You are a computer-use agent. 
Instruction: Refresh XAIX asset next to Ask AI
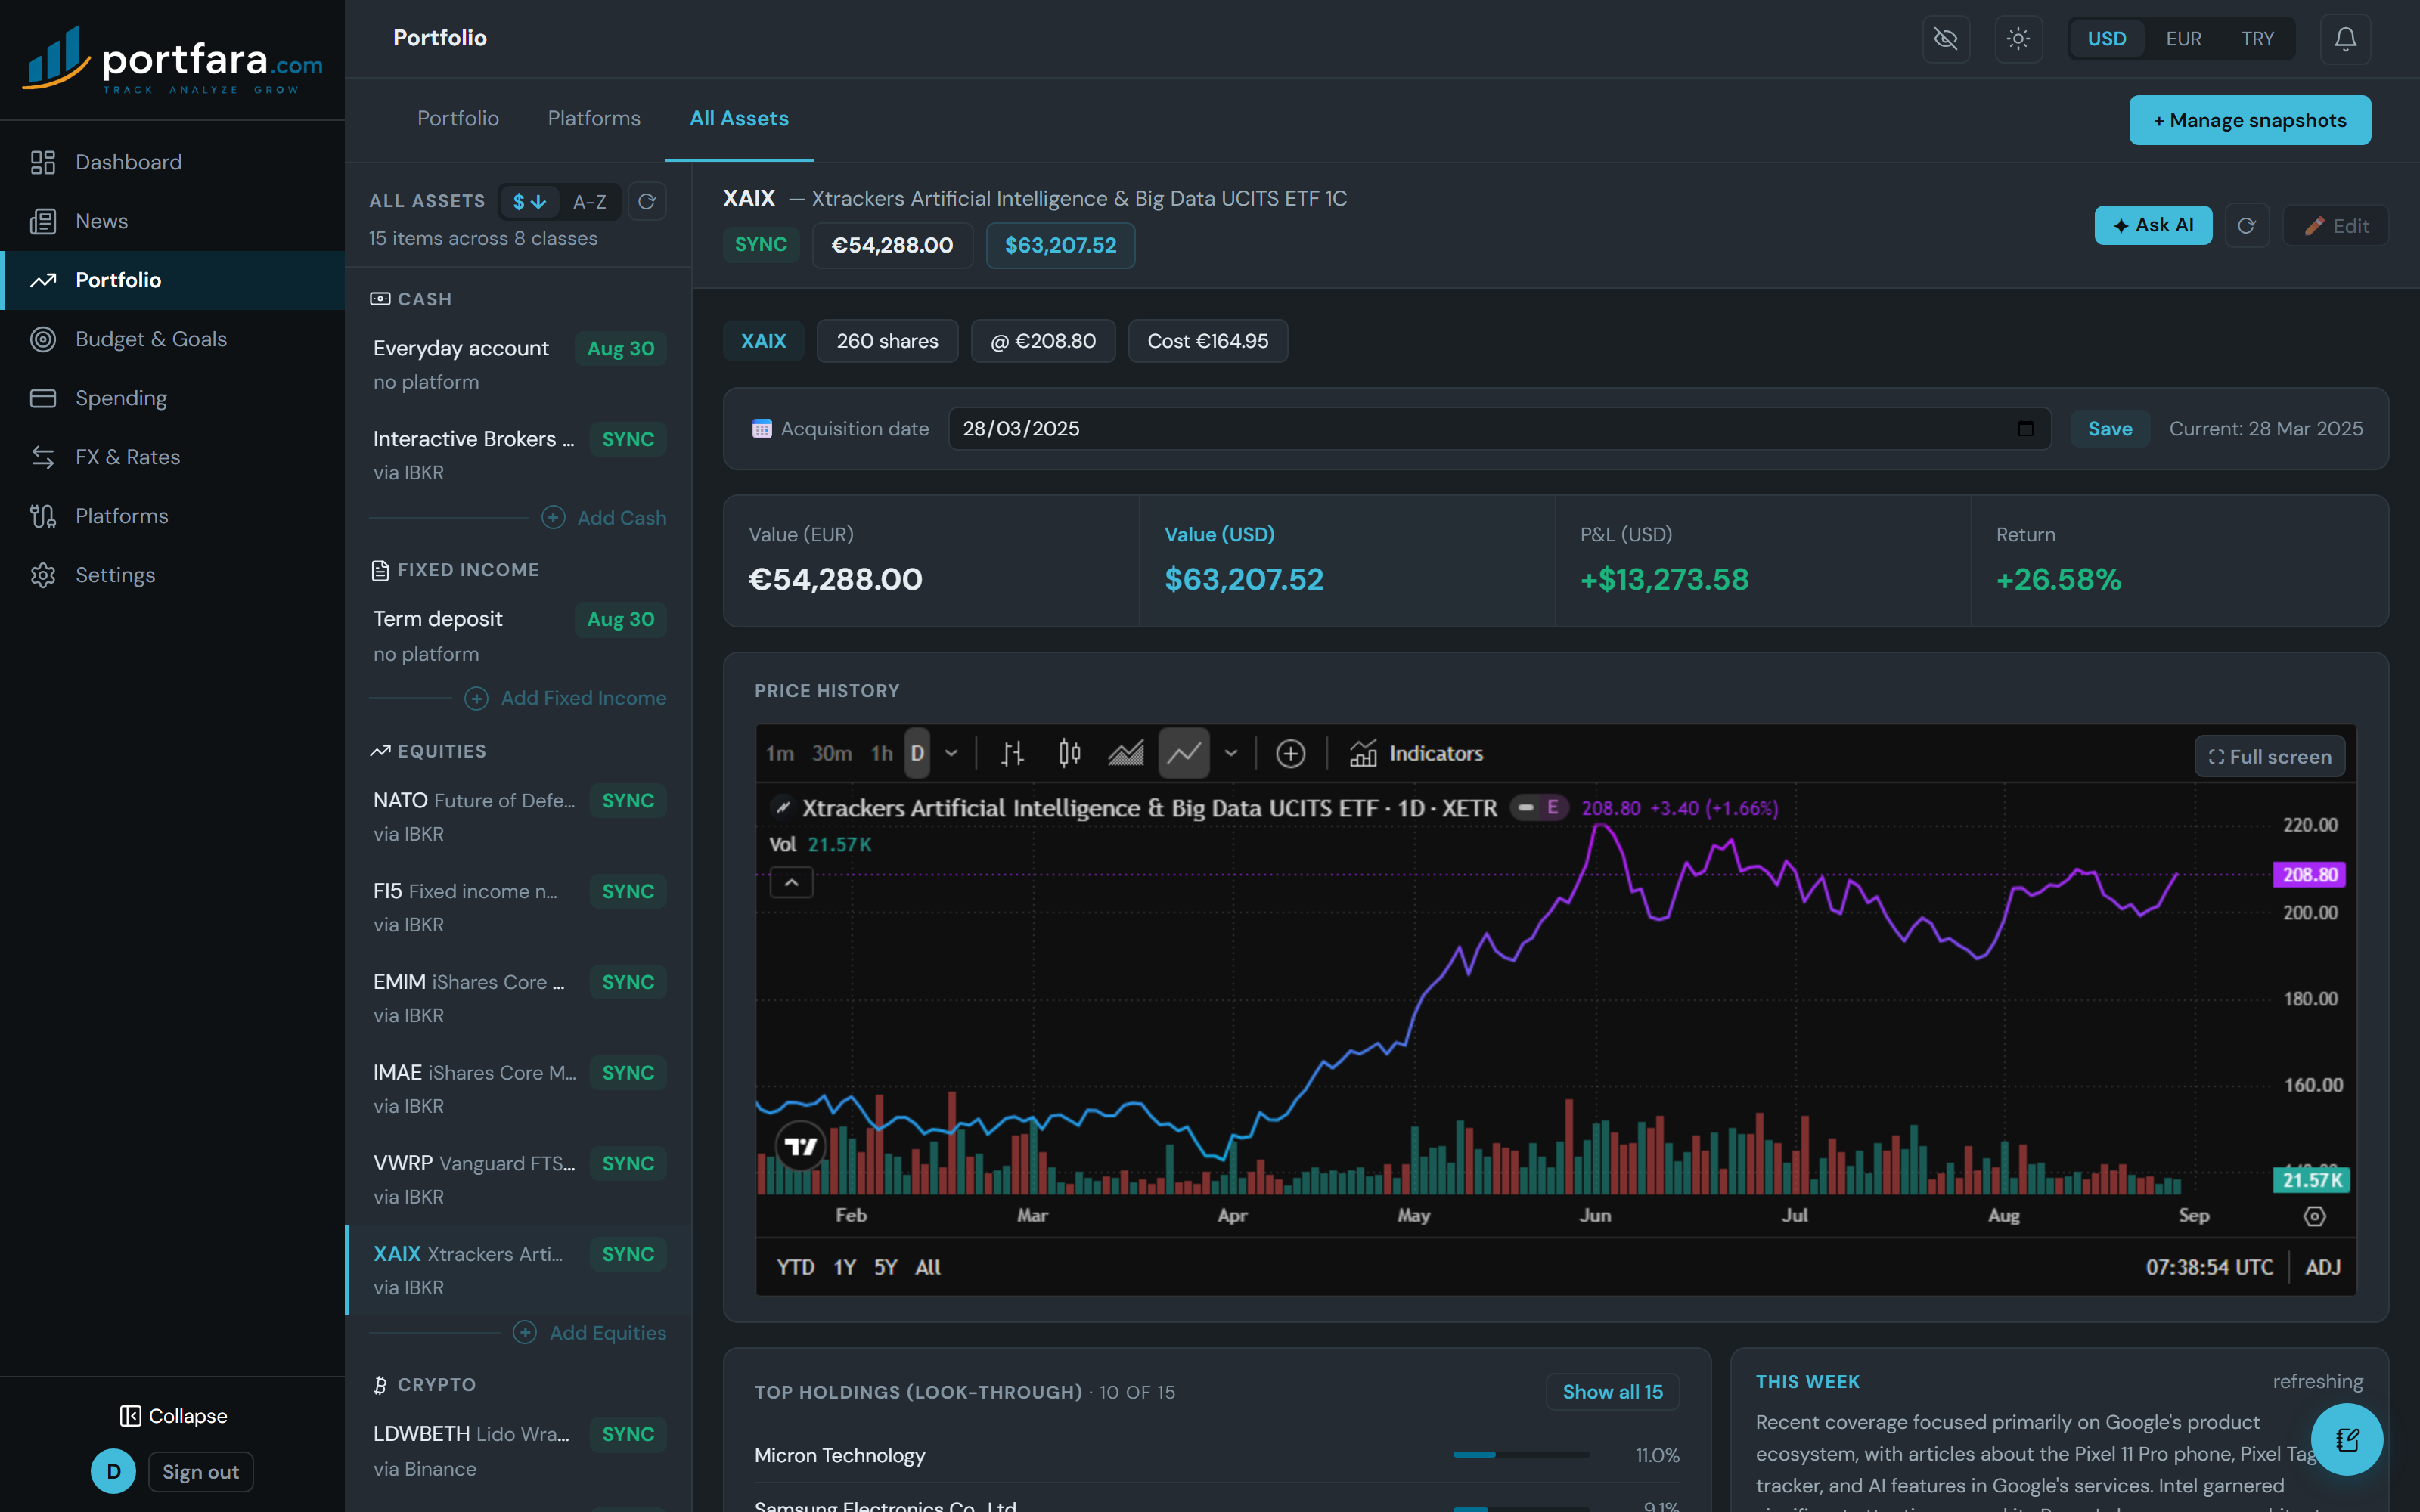tap(2246, 226)
